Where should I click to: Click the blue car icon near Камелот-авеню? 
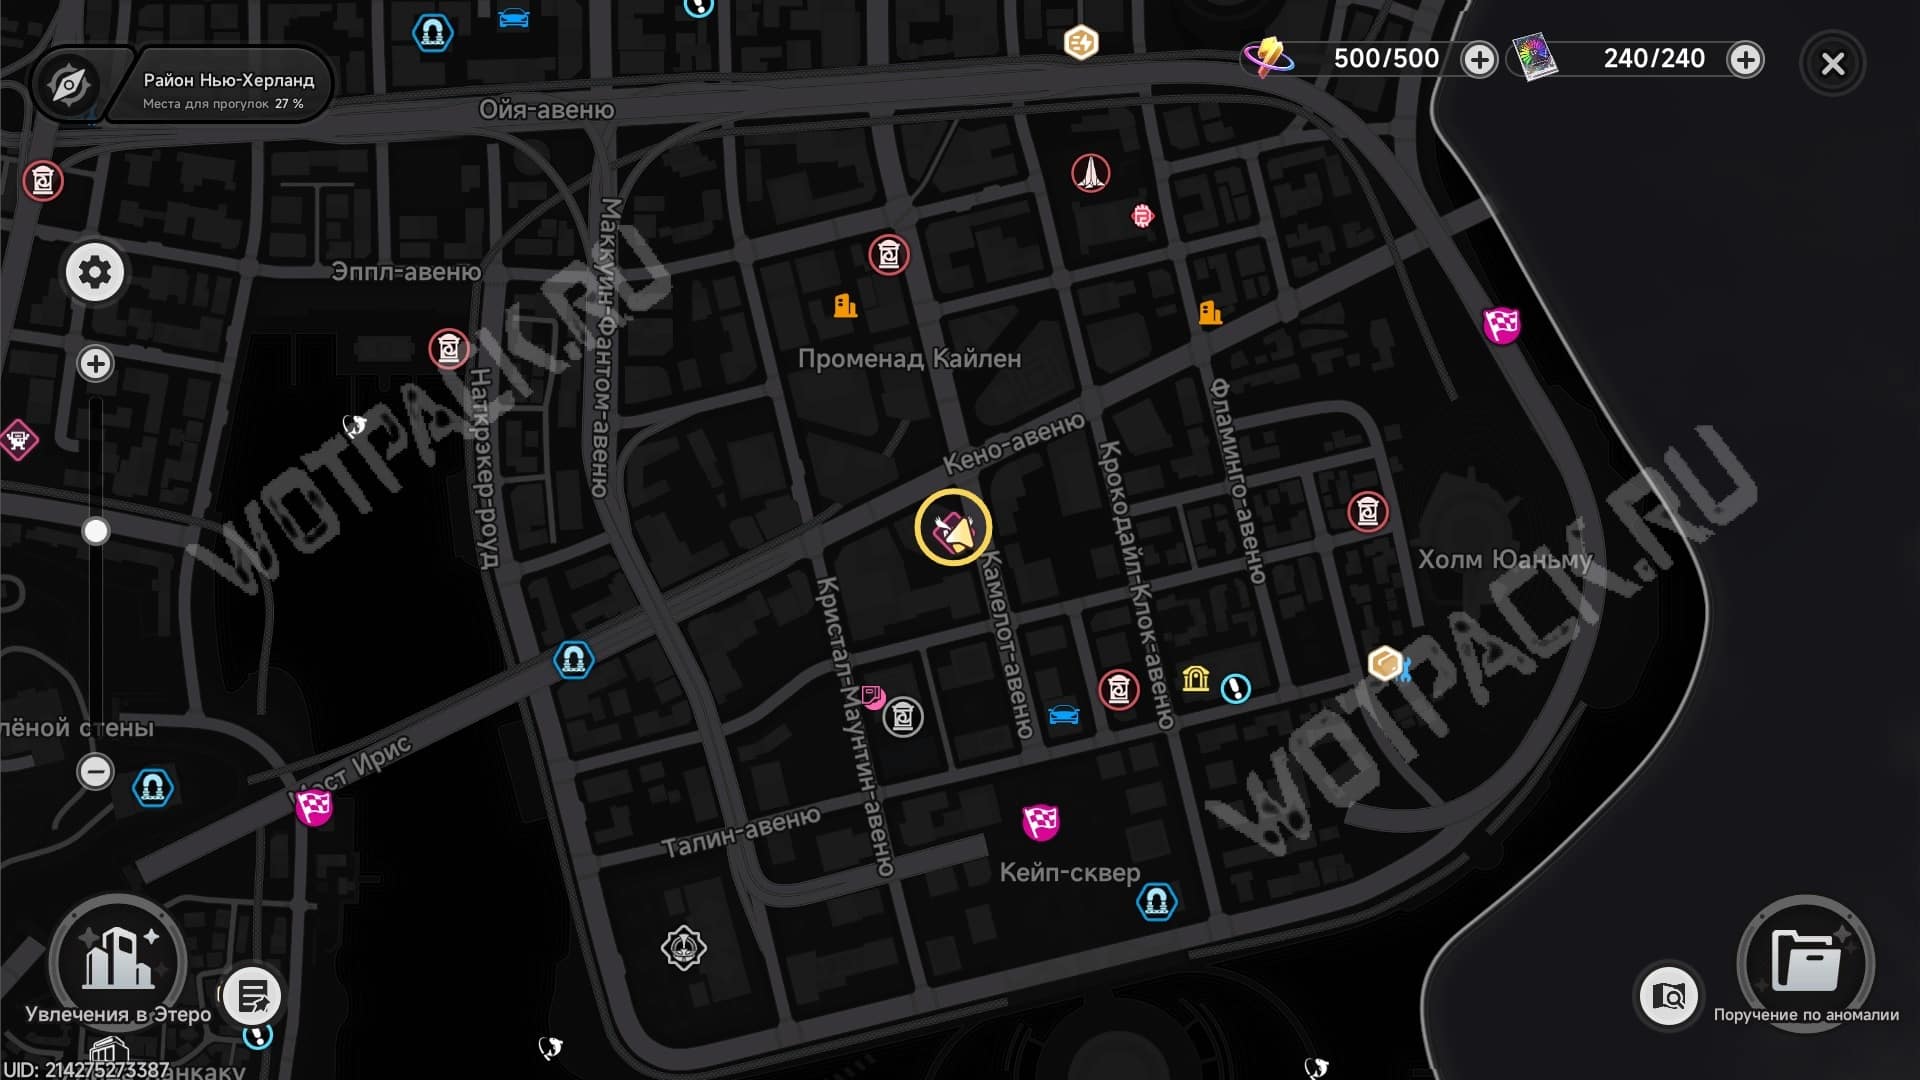pyautogui.click(x=1064, y=715)
